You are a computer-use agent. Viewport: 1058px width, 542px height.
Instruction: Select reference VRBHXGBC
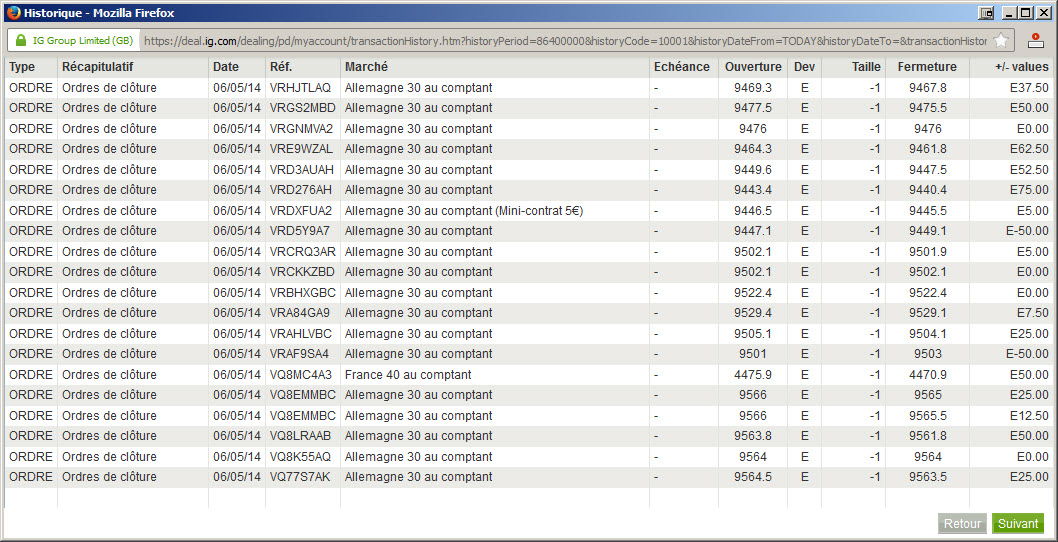[302, 293]
